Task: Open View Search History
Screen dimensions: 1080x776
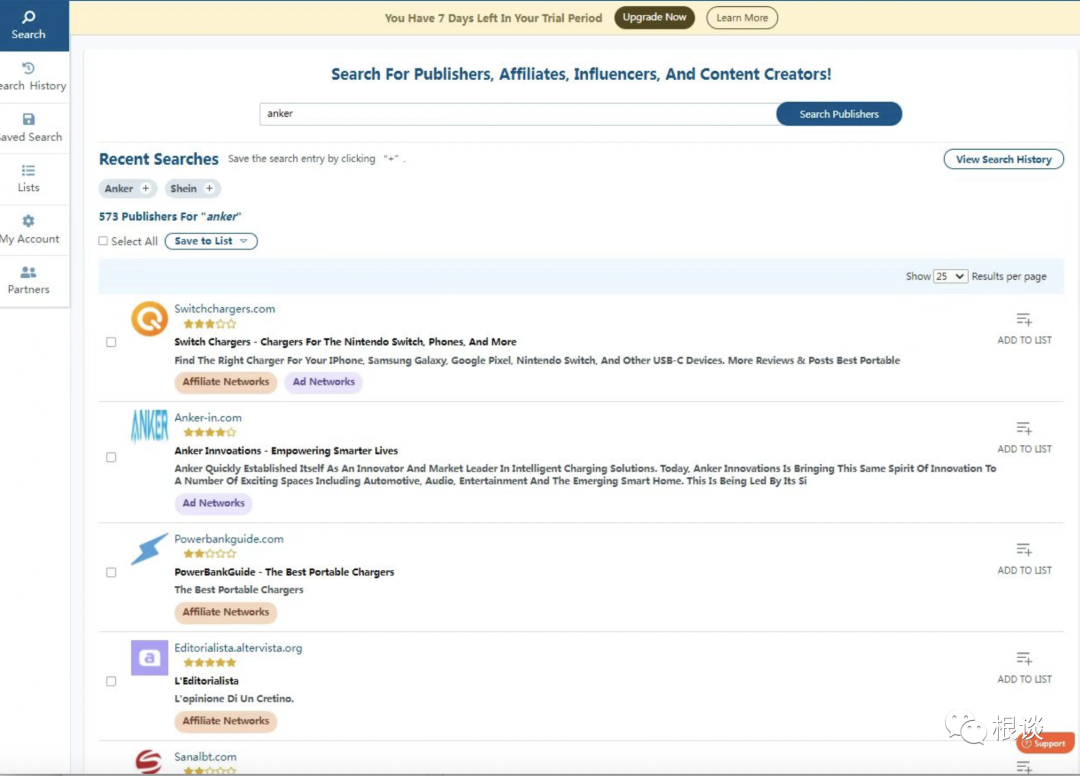Action: pos(1004,159)
